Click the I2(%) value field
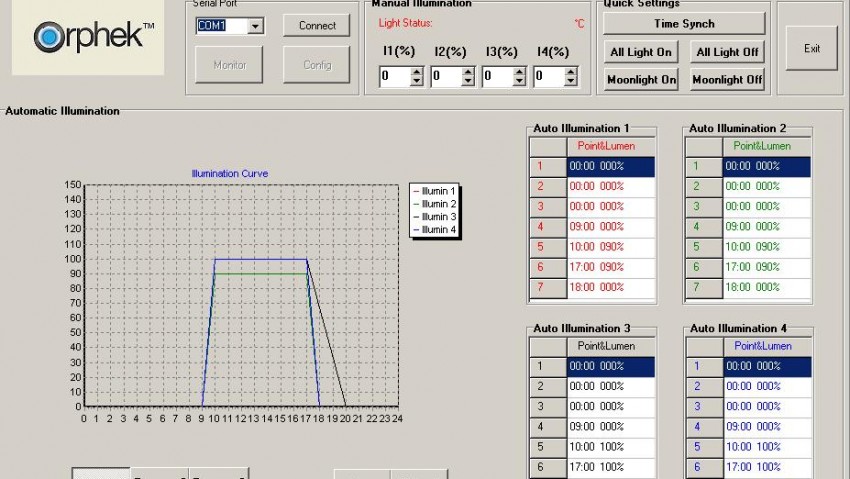850x479 pixels. [x=446, y=76]
